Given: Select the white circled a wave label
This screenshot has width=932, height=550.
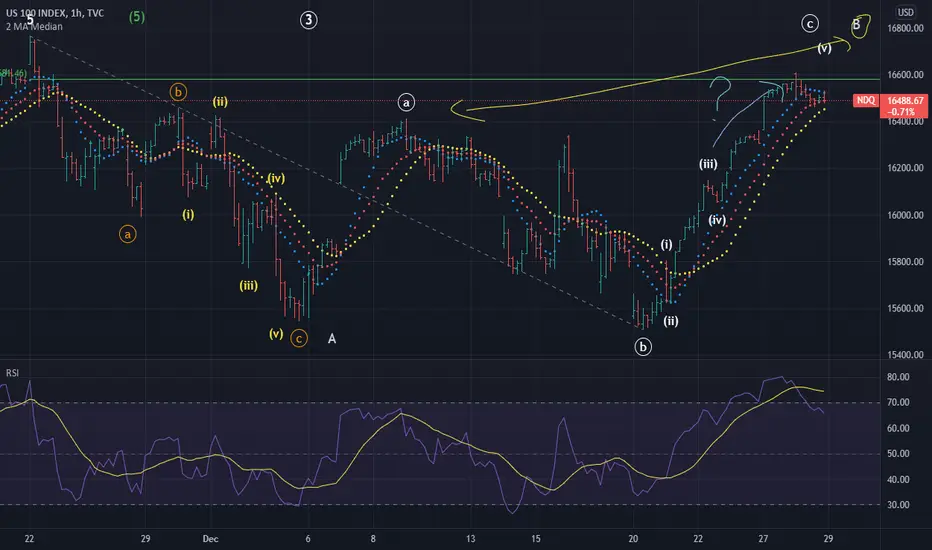Looking at the screenshot, I should click(x=406, y=103).
